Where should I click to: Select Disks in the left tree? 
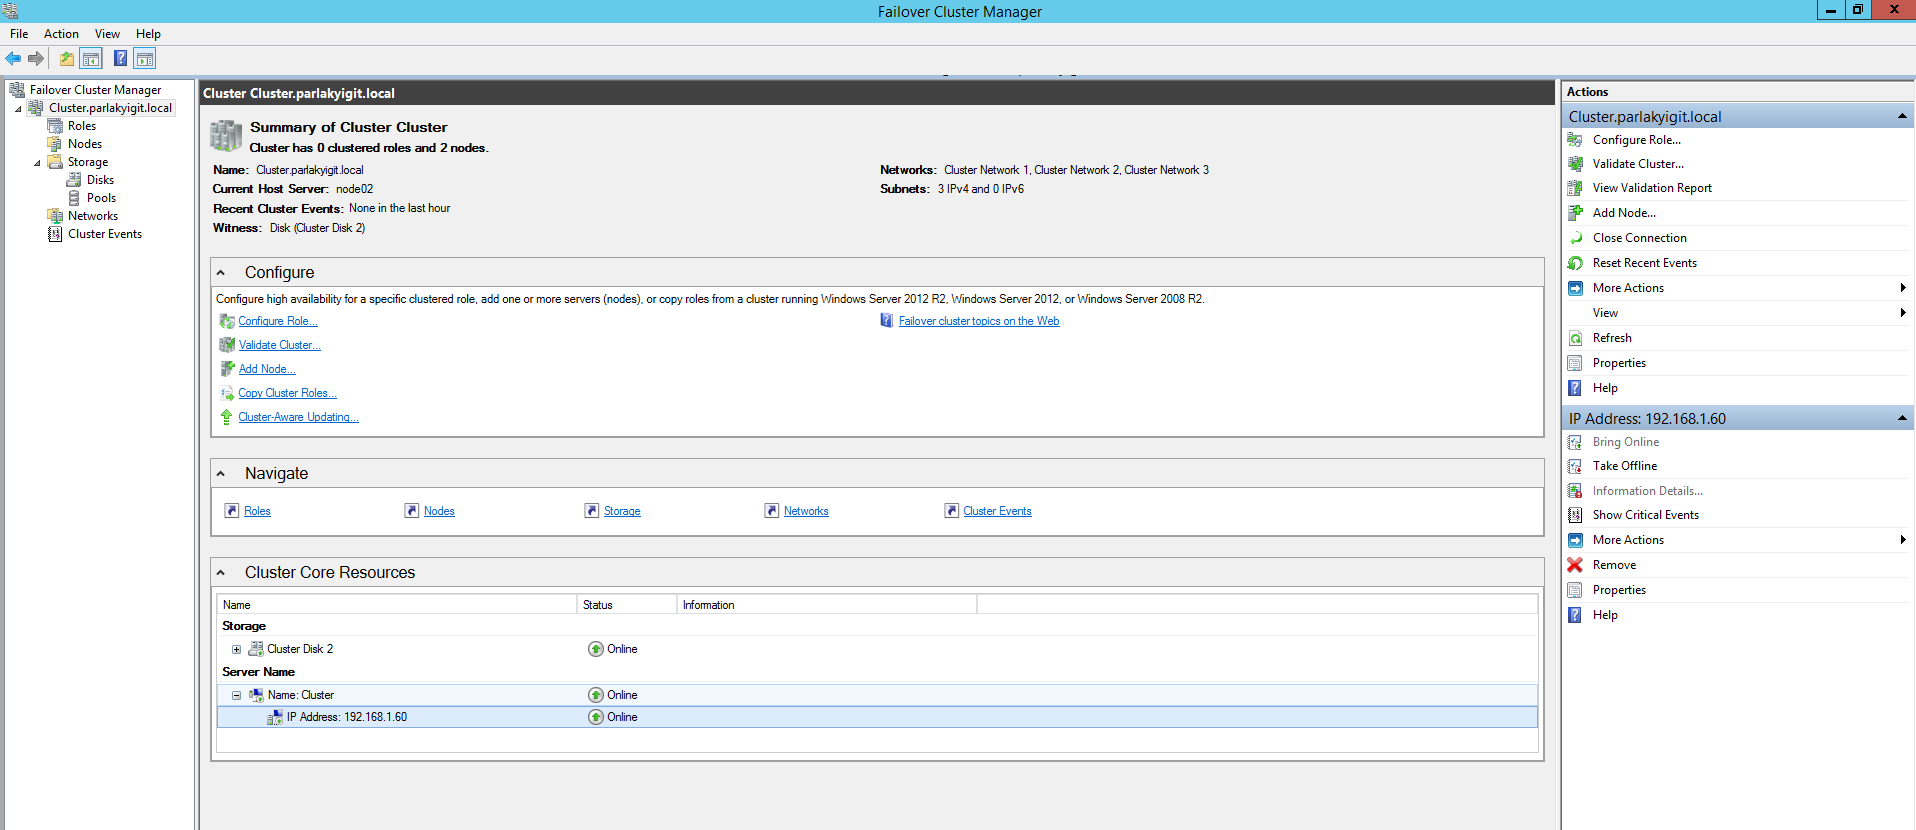[x=100, y=180]
